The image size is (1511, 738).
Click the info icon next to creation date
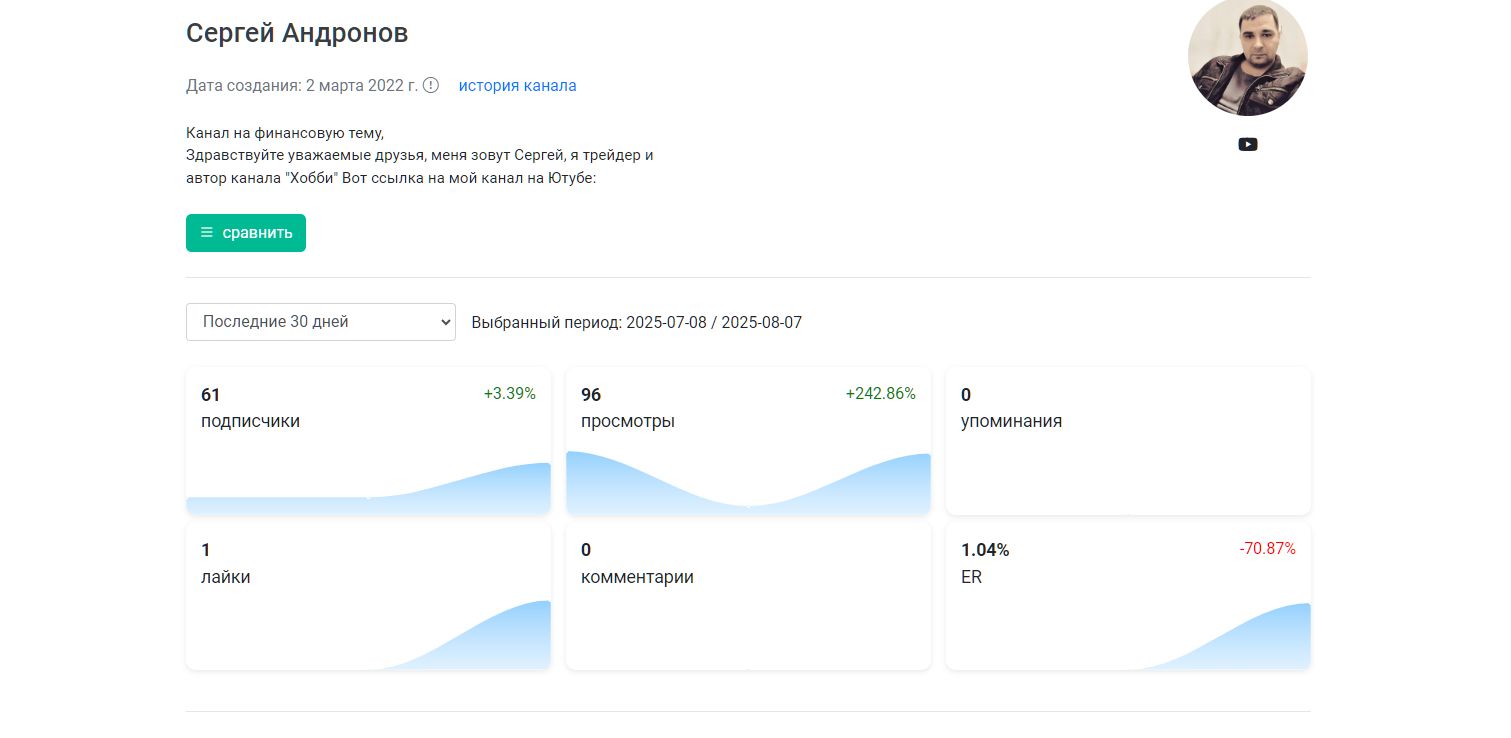(431, 85)
